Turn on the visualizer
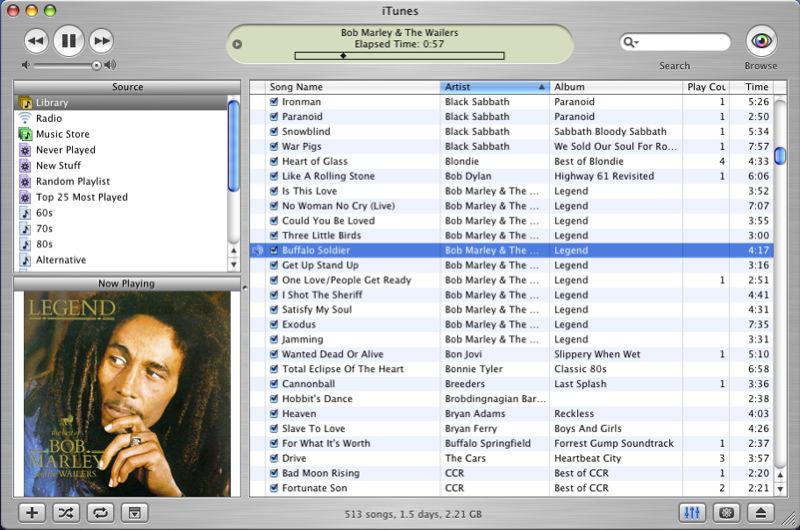The image size is (800, 530). (727, 512)
